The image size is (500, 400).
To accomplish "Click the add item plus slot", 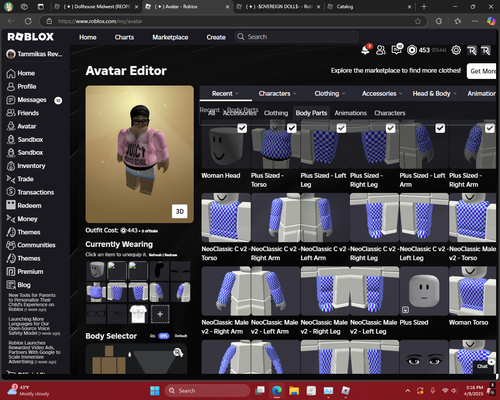I will coord(160,314).
